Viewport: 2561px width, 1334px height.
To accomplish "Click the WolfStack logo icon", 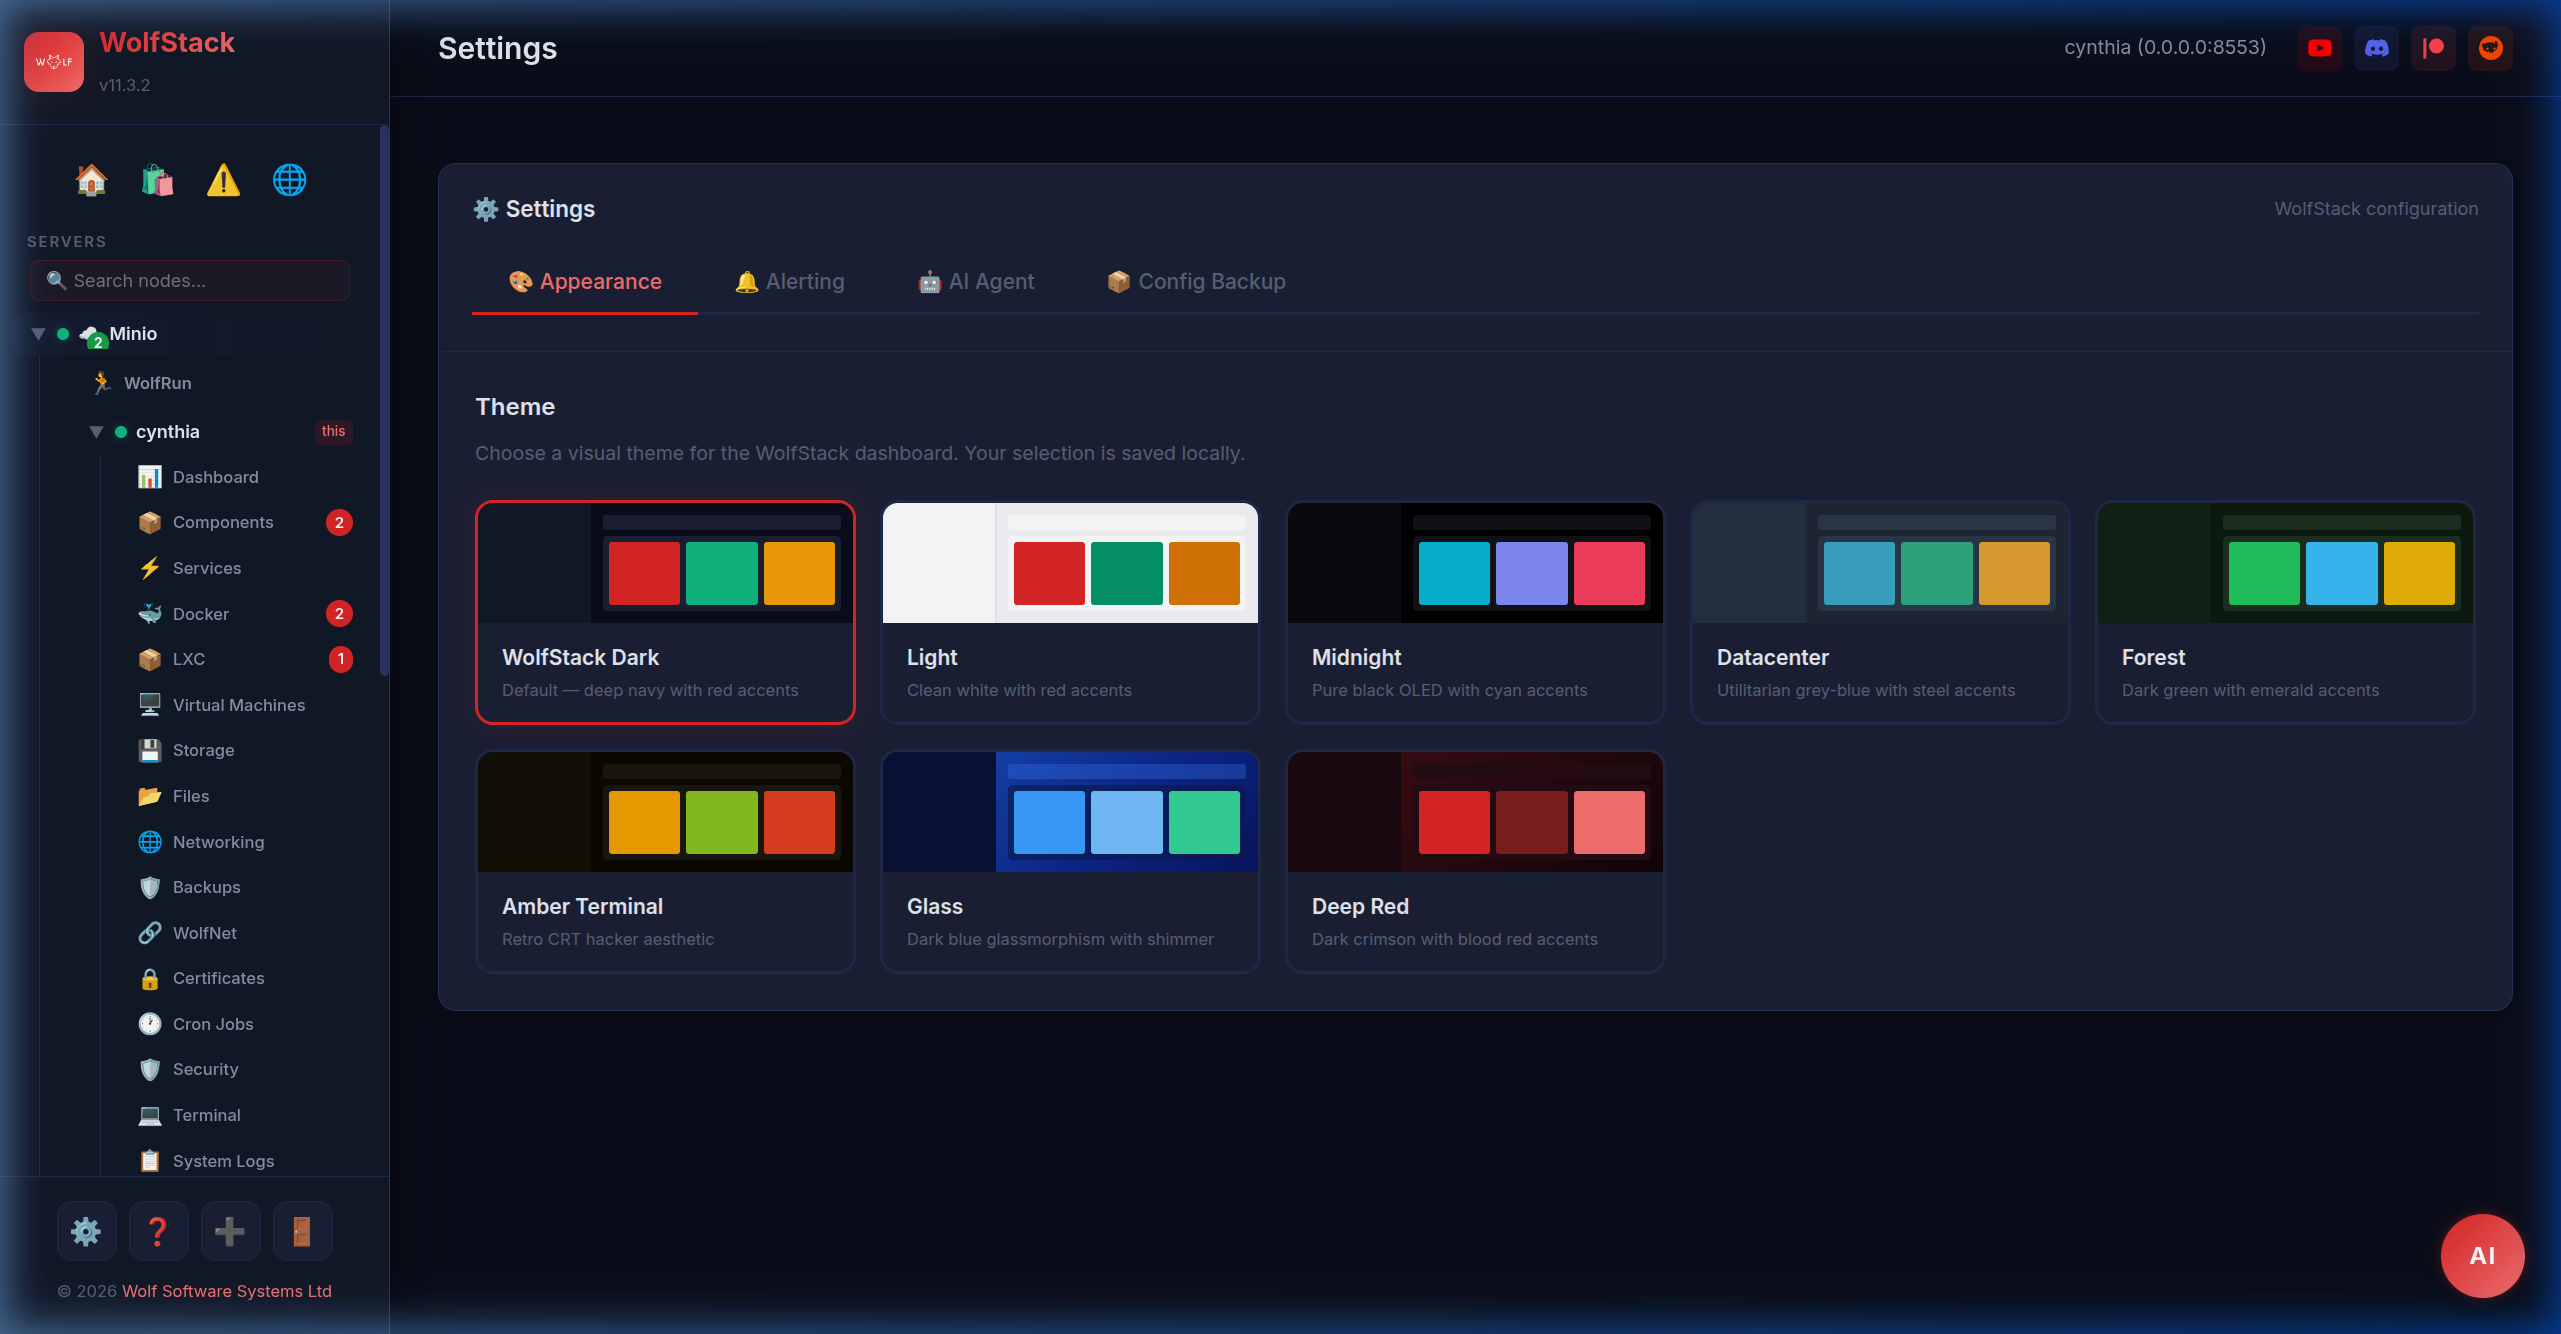I will [x=54, y=61].
